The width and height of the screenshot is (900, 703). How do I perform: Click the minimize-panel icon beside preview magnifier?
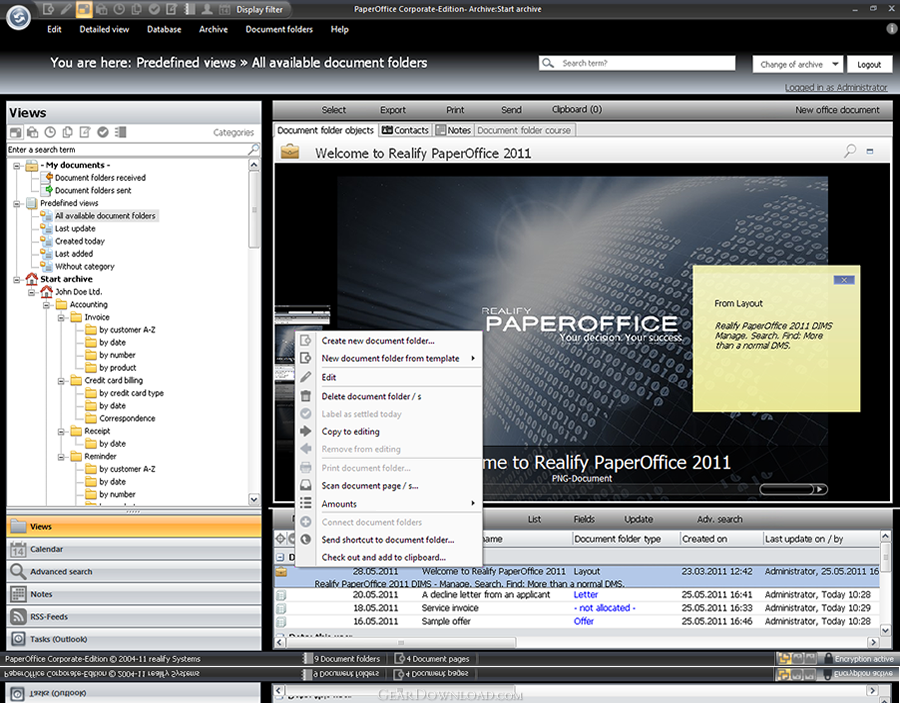(x=870, y=152)
